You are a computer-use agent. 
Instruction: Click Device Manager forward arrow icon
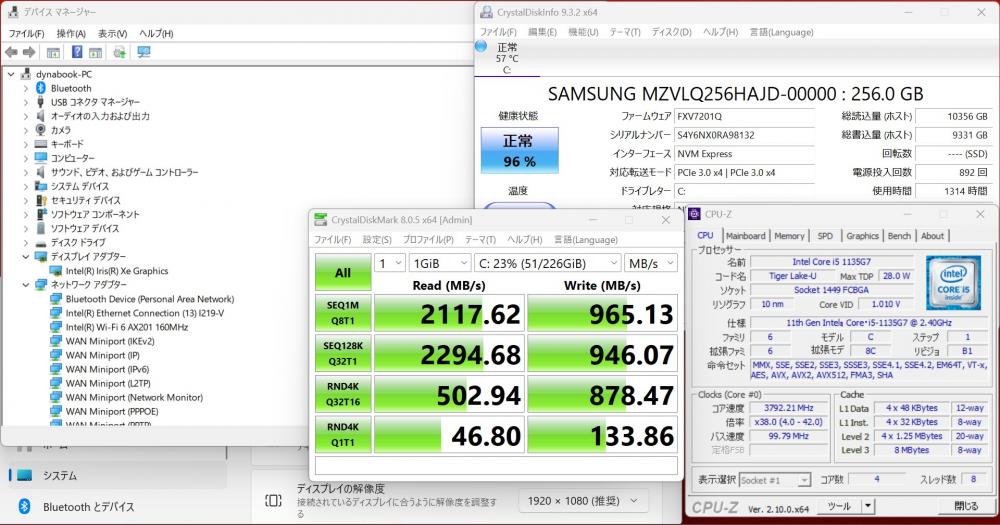pos(29,52)
